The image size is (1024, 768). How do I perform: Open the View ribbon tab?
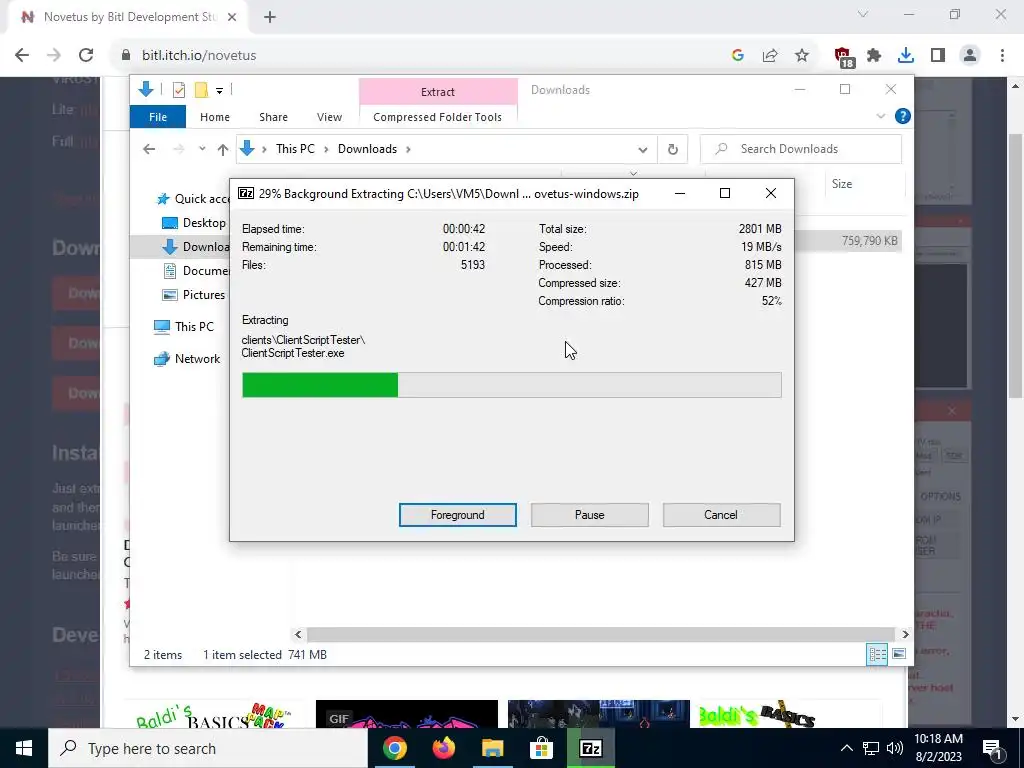(x=329, y=117)
